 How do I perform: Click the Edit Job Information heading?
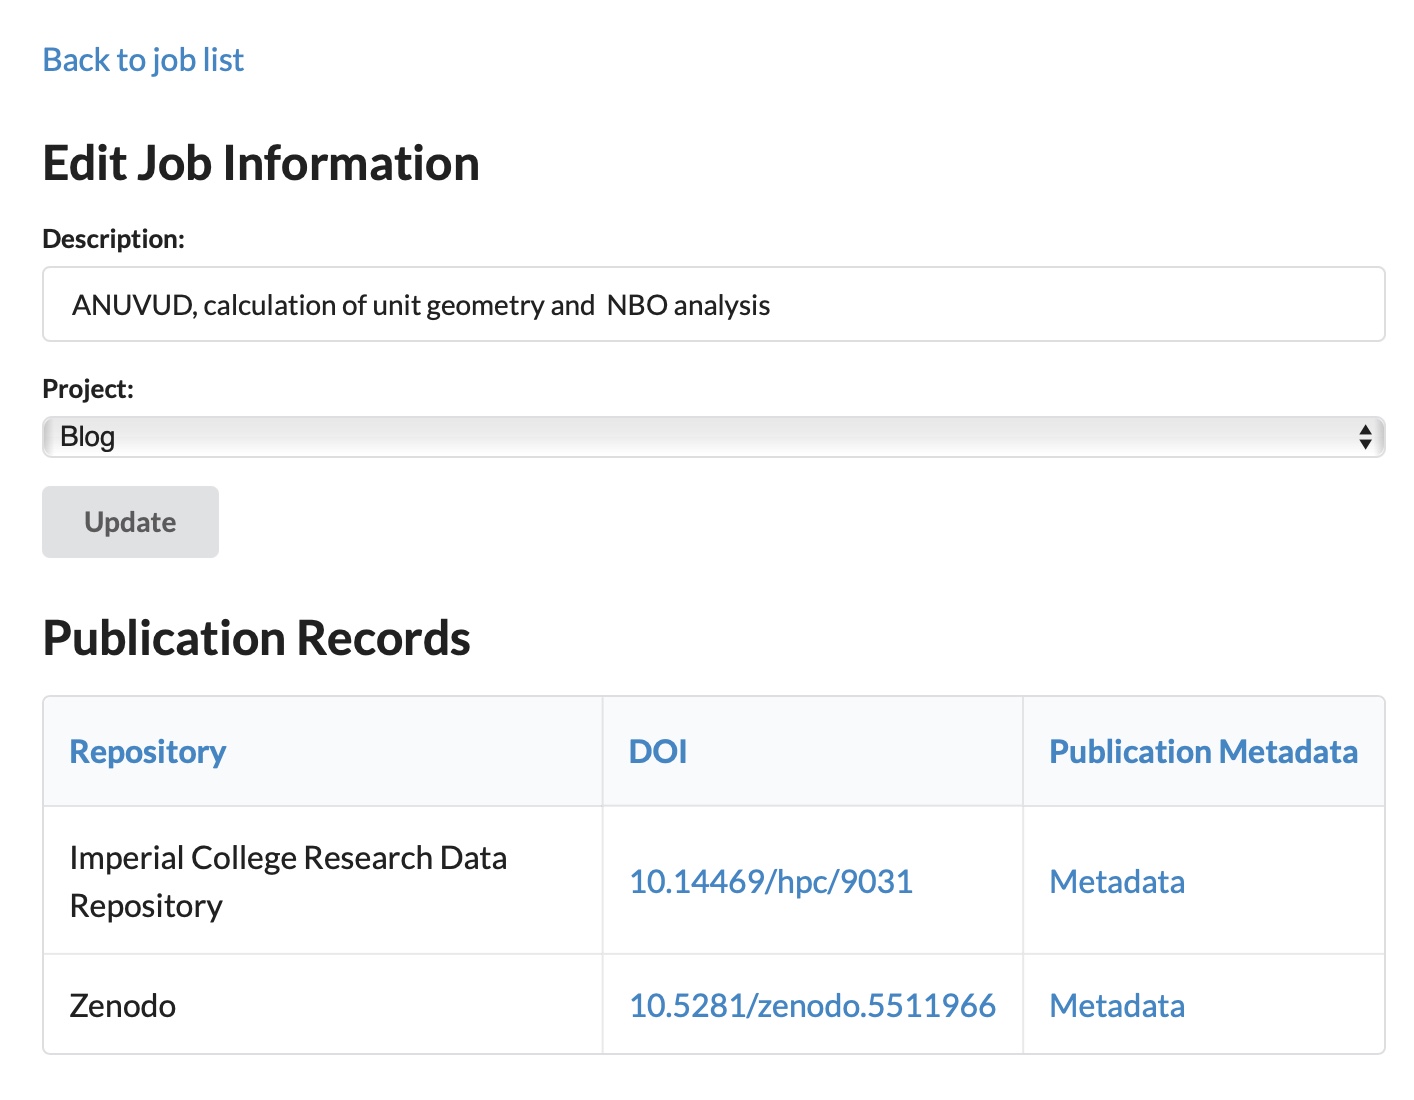point(261,164)
